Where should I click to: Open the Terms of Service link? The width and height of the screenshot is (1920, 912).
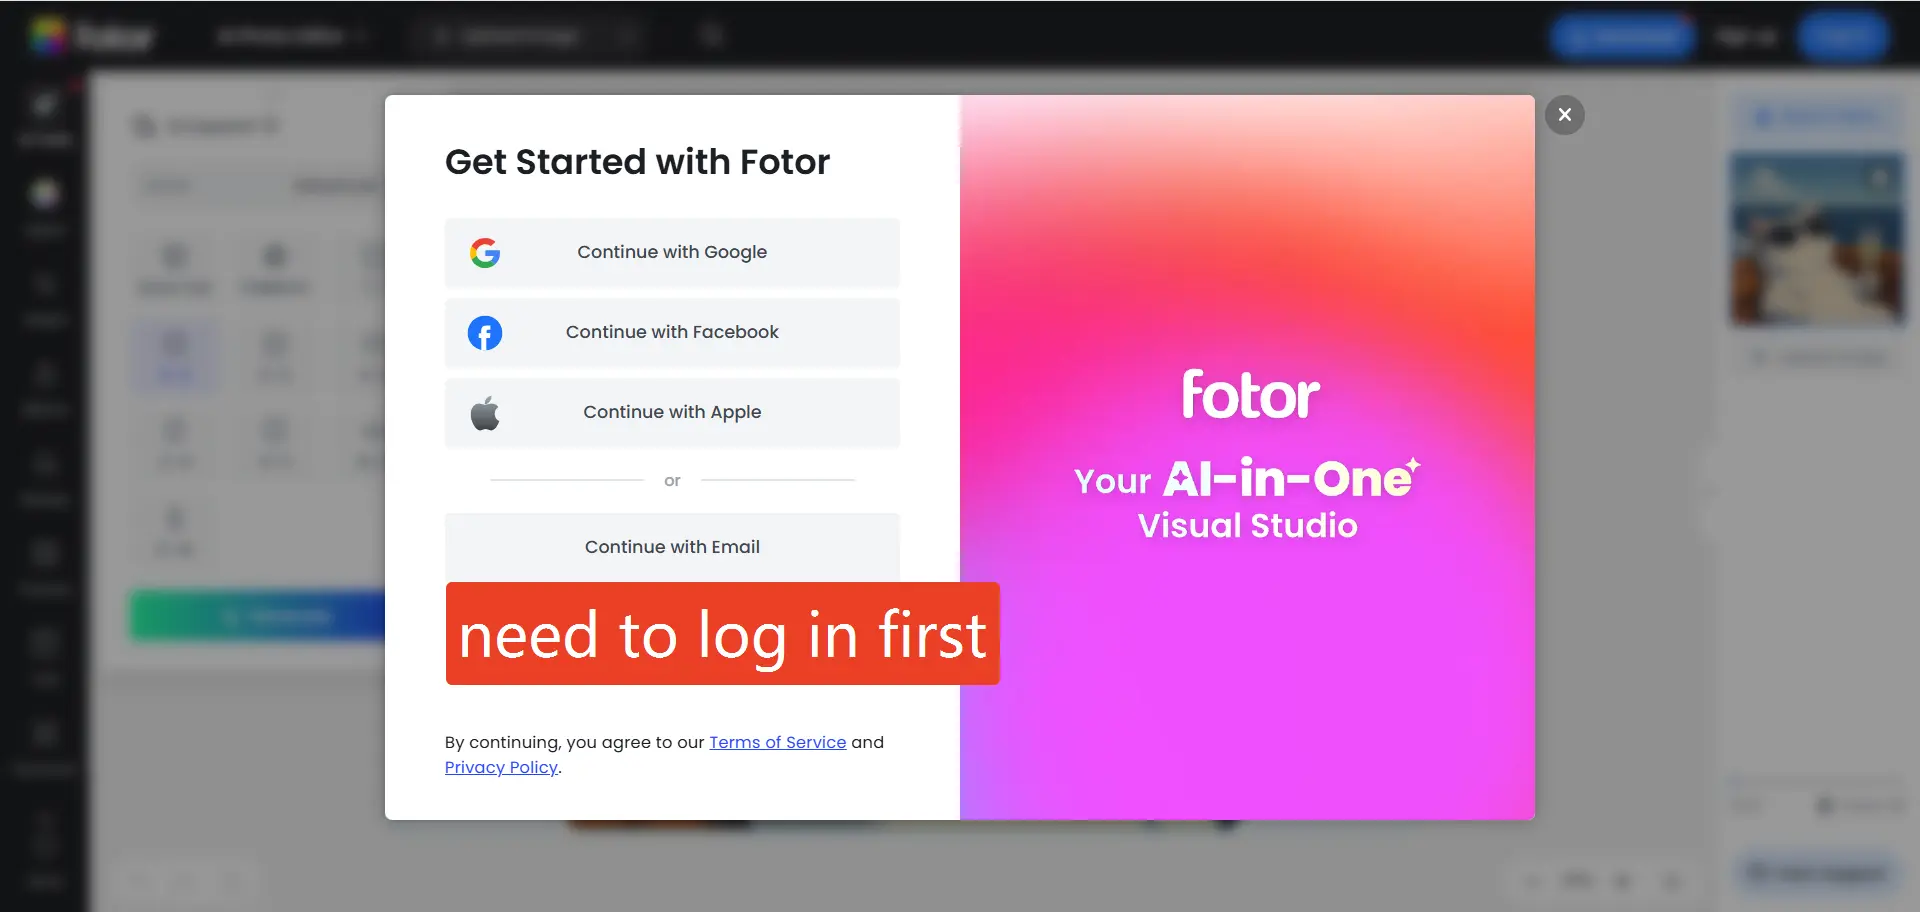pos(778,742)
